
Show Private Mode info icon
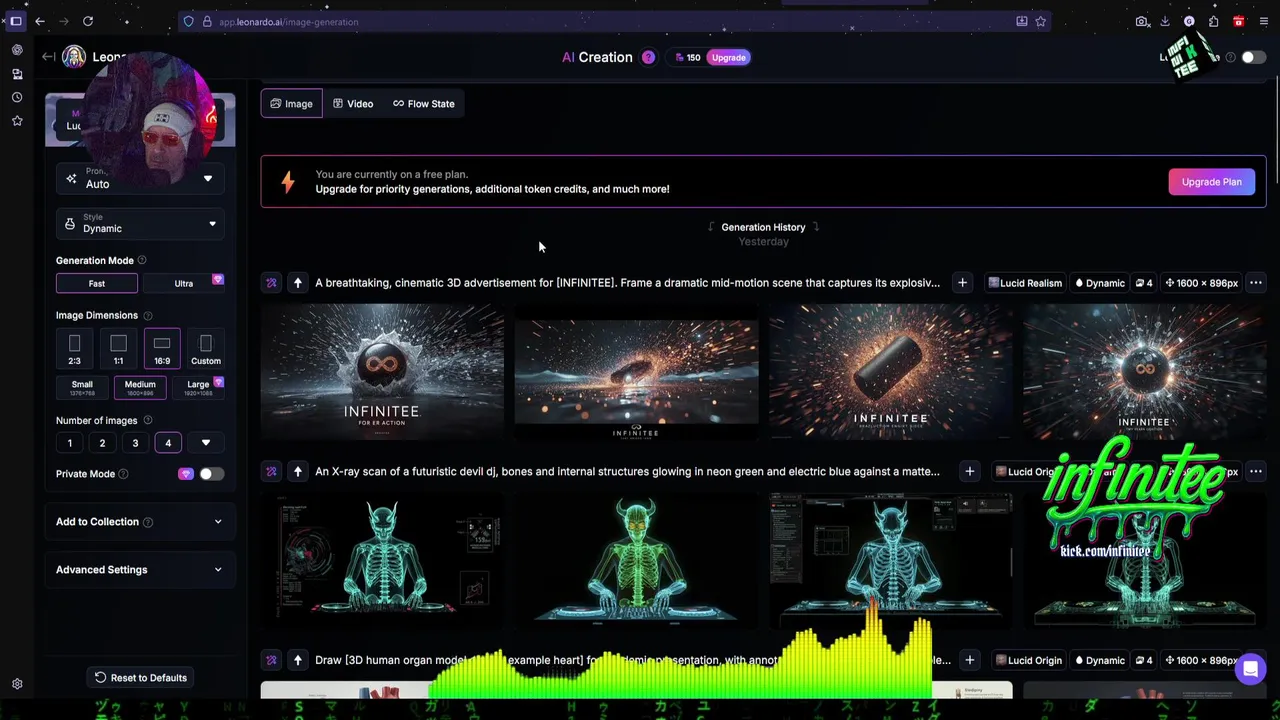[123, 474]
